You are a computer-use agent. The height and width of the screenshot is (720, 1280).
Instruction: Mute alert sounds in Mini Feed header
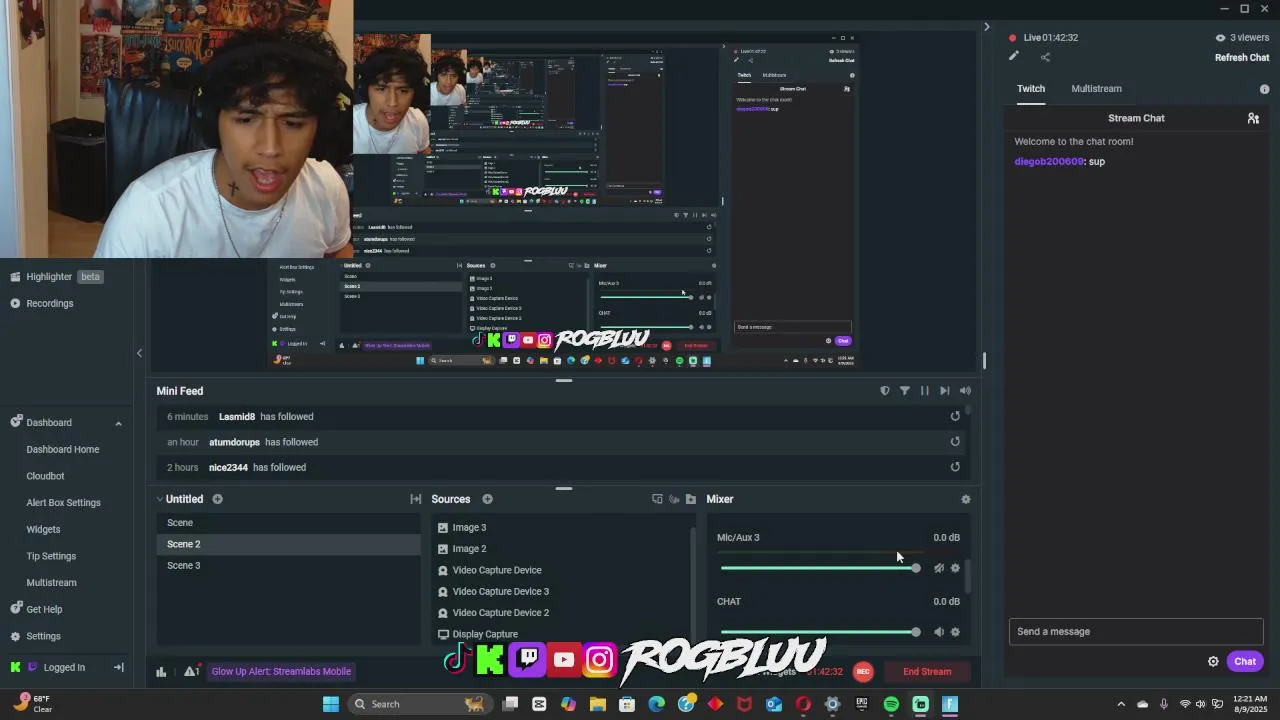pos(965,391)
